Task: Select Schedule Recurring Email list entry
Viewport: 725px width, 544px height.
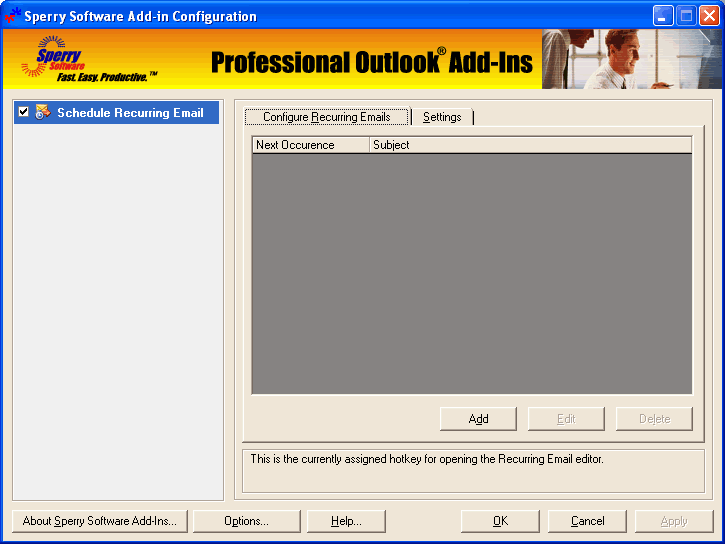Action: tap(117, 113)
